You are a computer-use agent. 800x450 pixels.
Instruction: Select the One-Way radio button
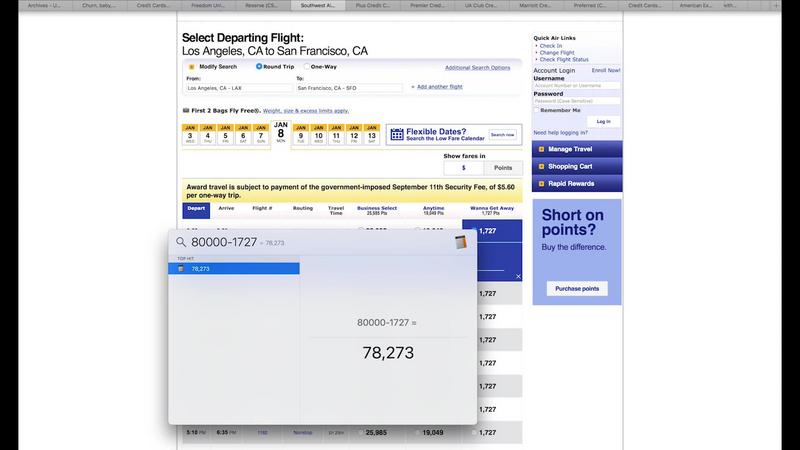coord(306,66)
